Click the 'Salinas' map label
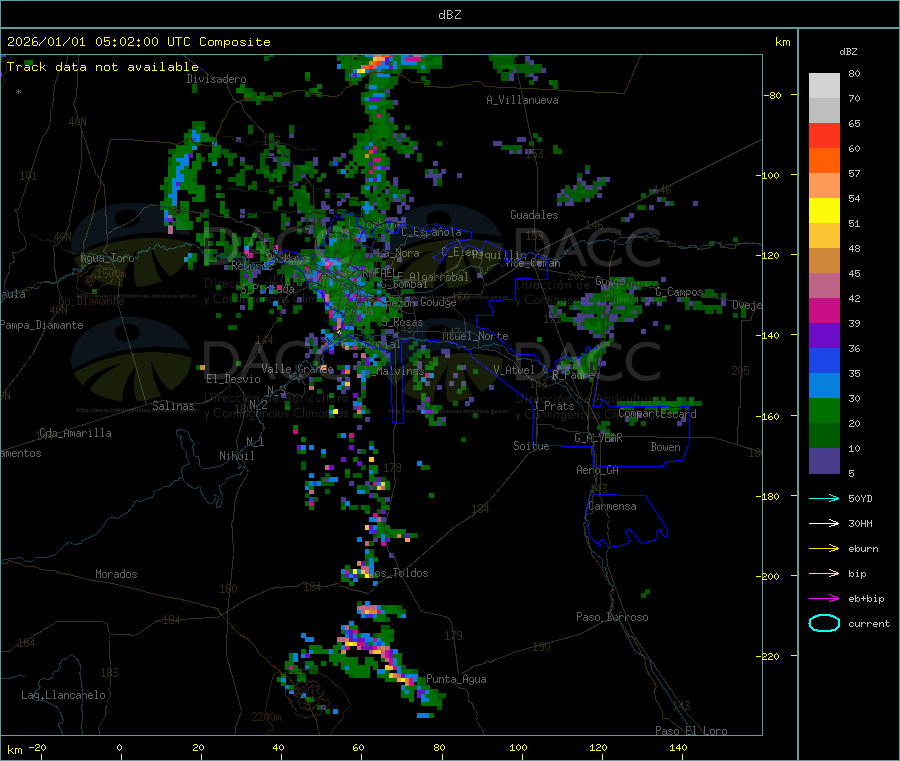 (173, 406)
